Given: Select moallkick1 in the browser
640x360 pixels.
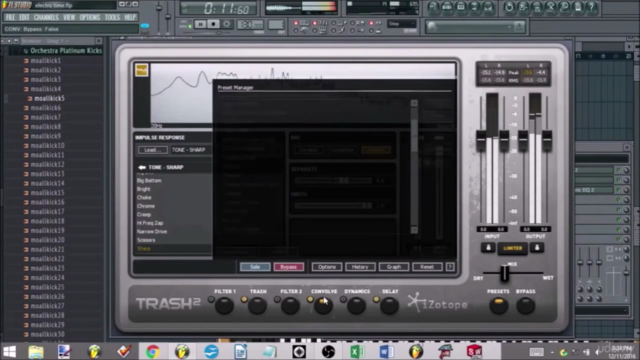Looking at the screenshot, I should [x=46, y=60].
